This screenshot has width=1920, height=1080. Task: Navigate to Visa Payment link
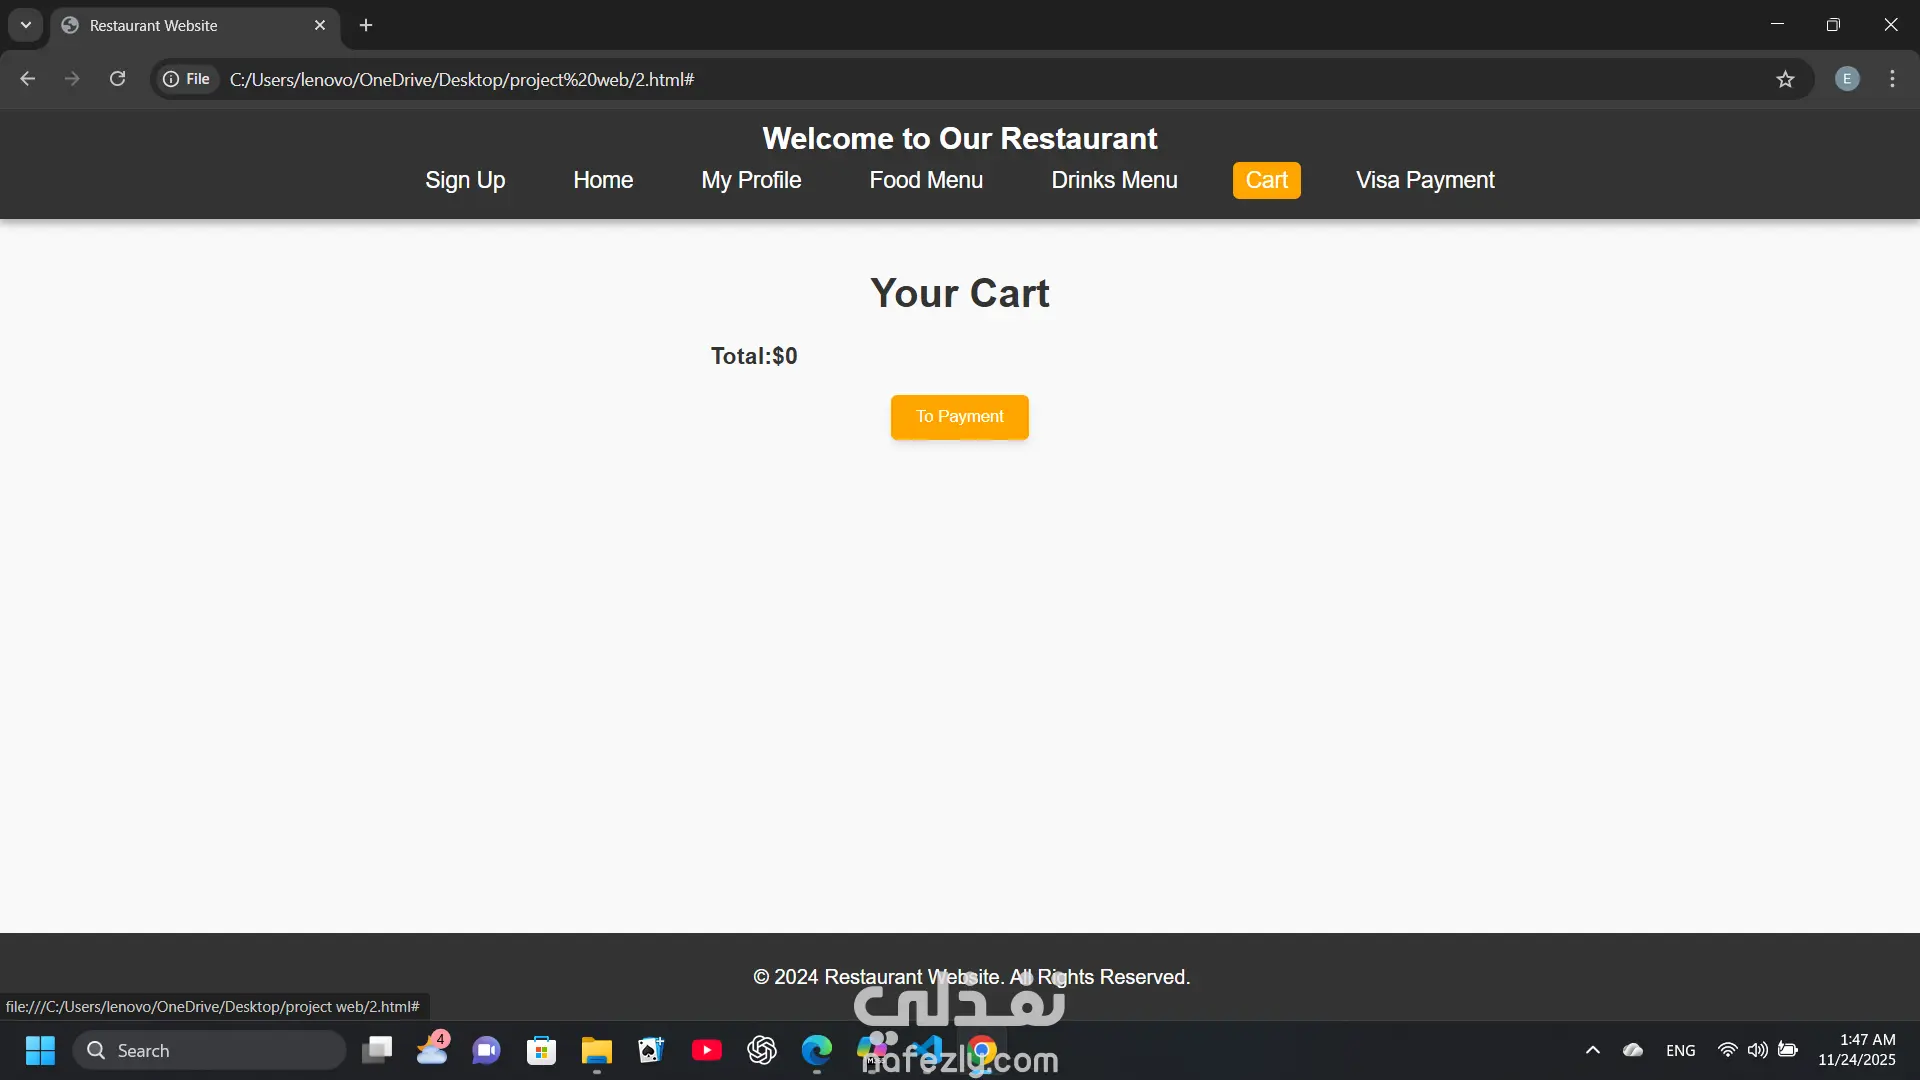pos(1425,180)
